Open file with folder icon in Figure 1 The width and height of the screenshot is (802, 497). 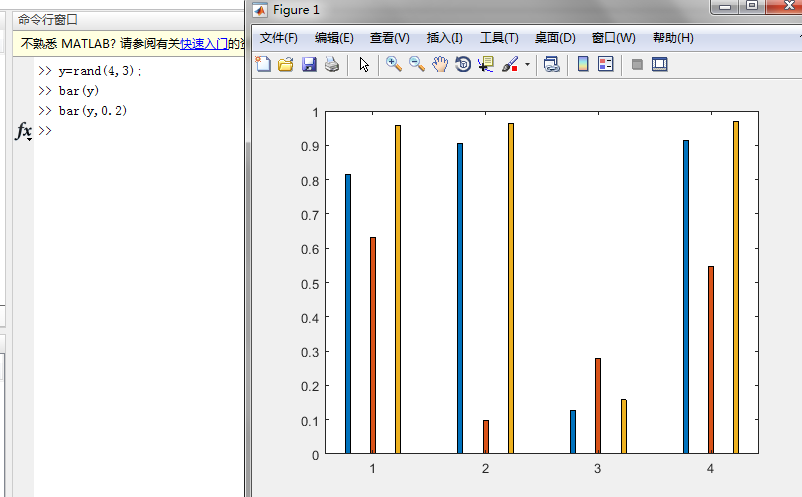pos(285,64)
